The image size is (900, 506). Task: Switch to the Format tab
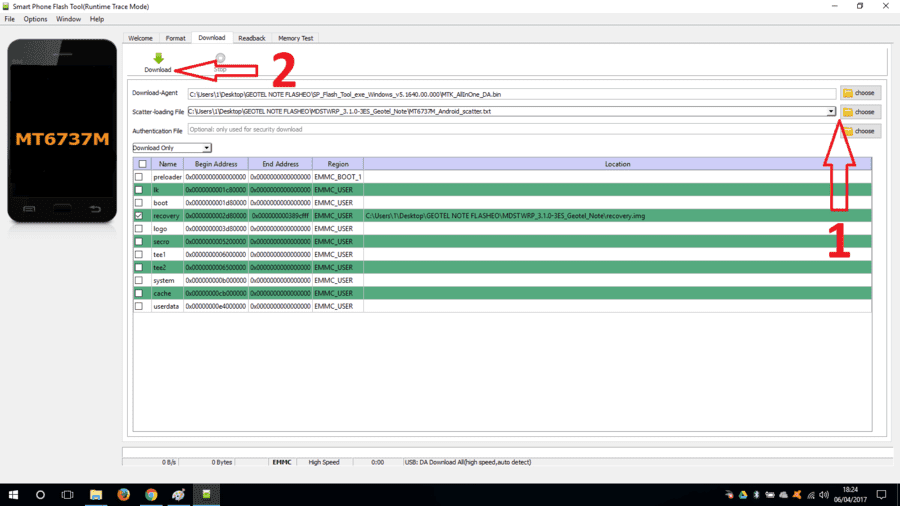pyautogui.click(x=176, y=38)
